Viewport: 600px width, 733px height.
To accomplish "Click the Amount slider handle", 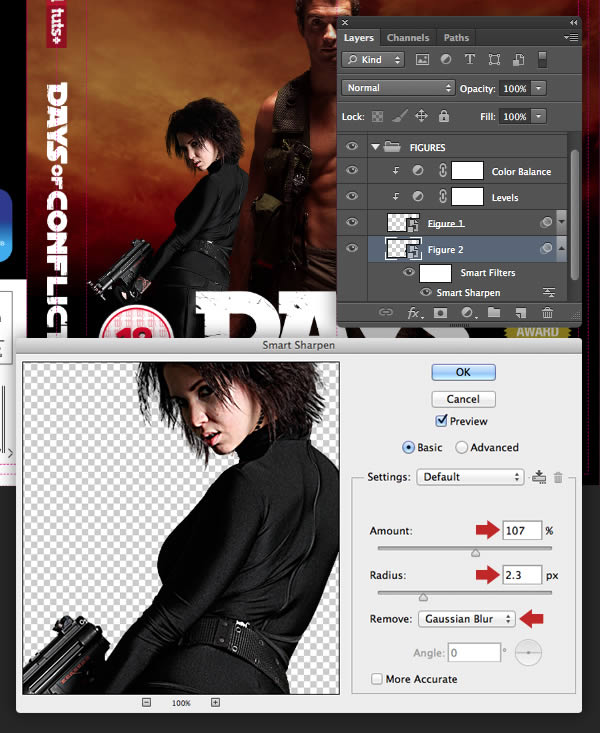I will point(476,553).
